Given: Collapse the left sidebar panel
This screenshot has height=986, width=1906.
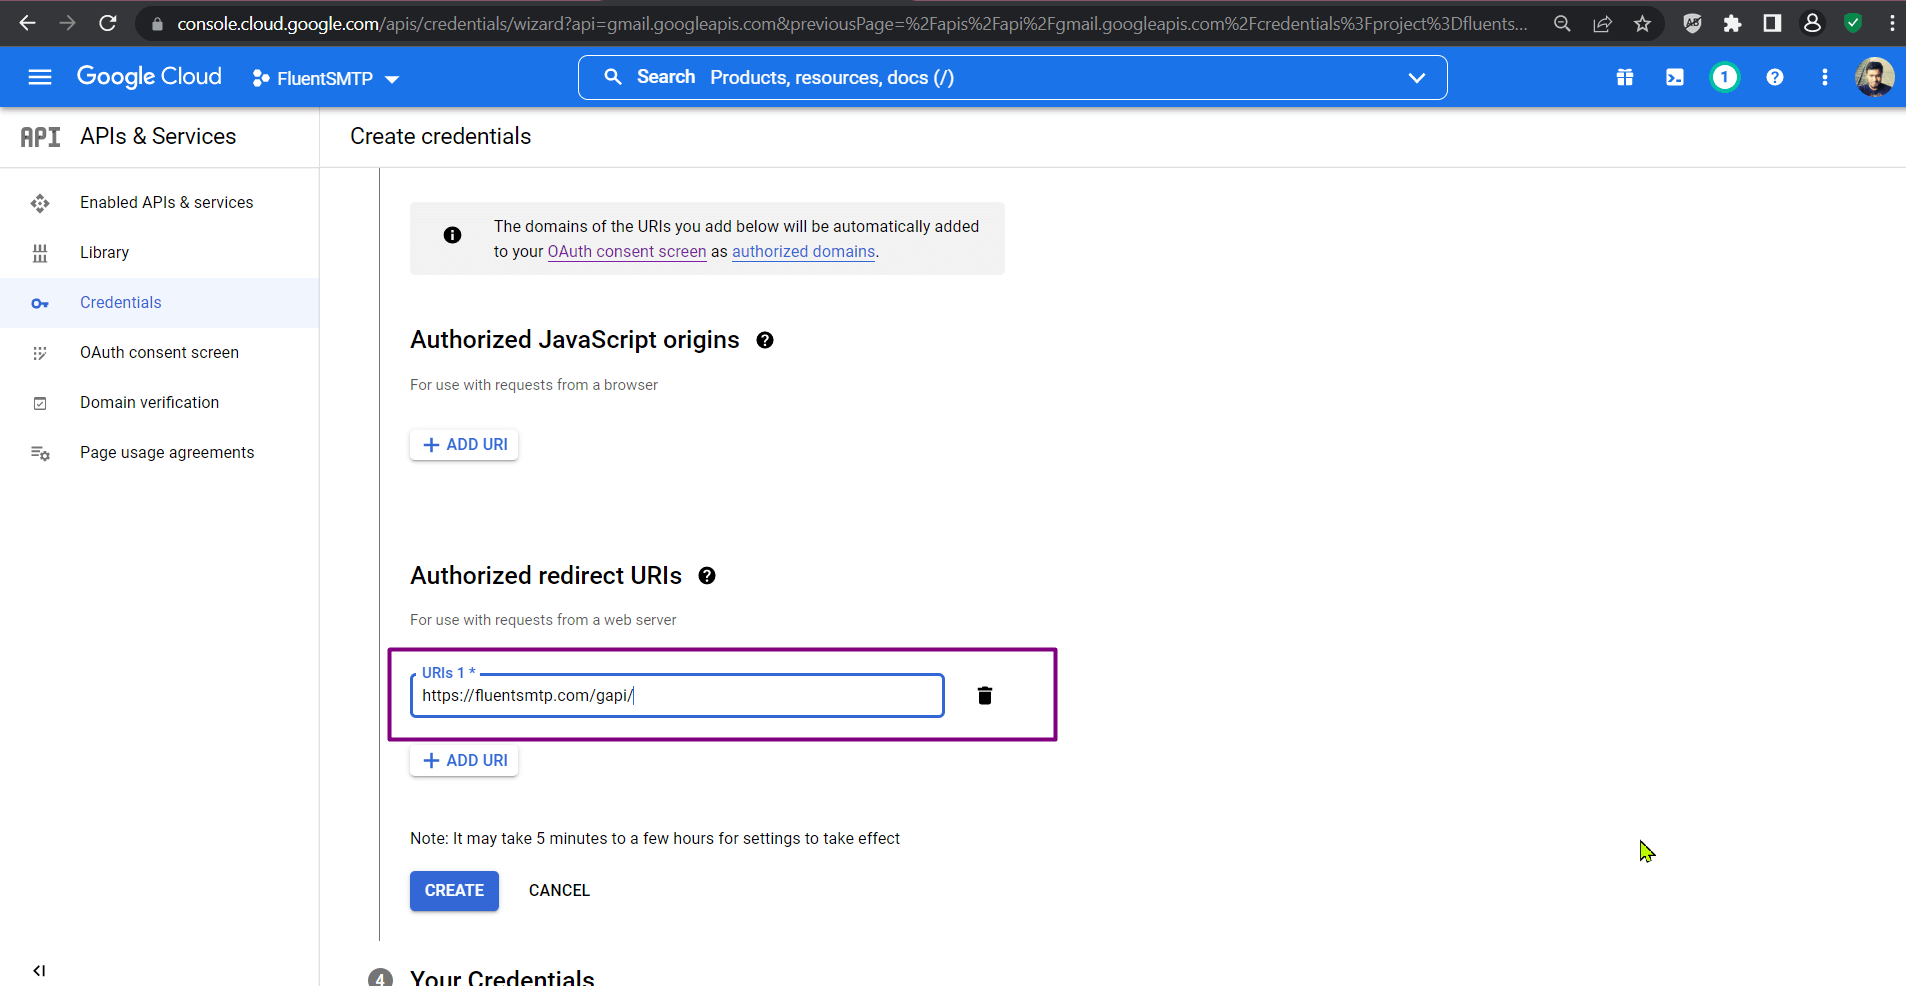Looking at the screenshot, I should click(39, 970).
